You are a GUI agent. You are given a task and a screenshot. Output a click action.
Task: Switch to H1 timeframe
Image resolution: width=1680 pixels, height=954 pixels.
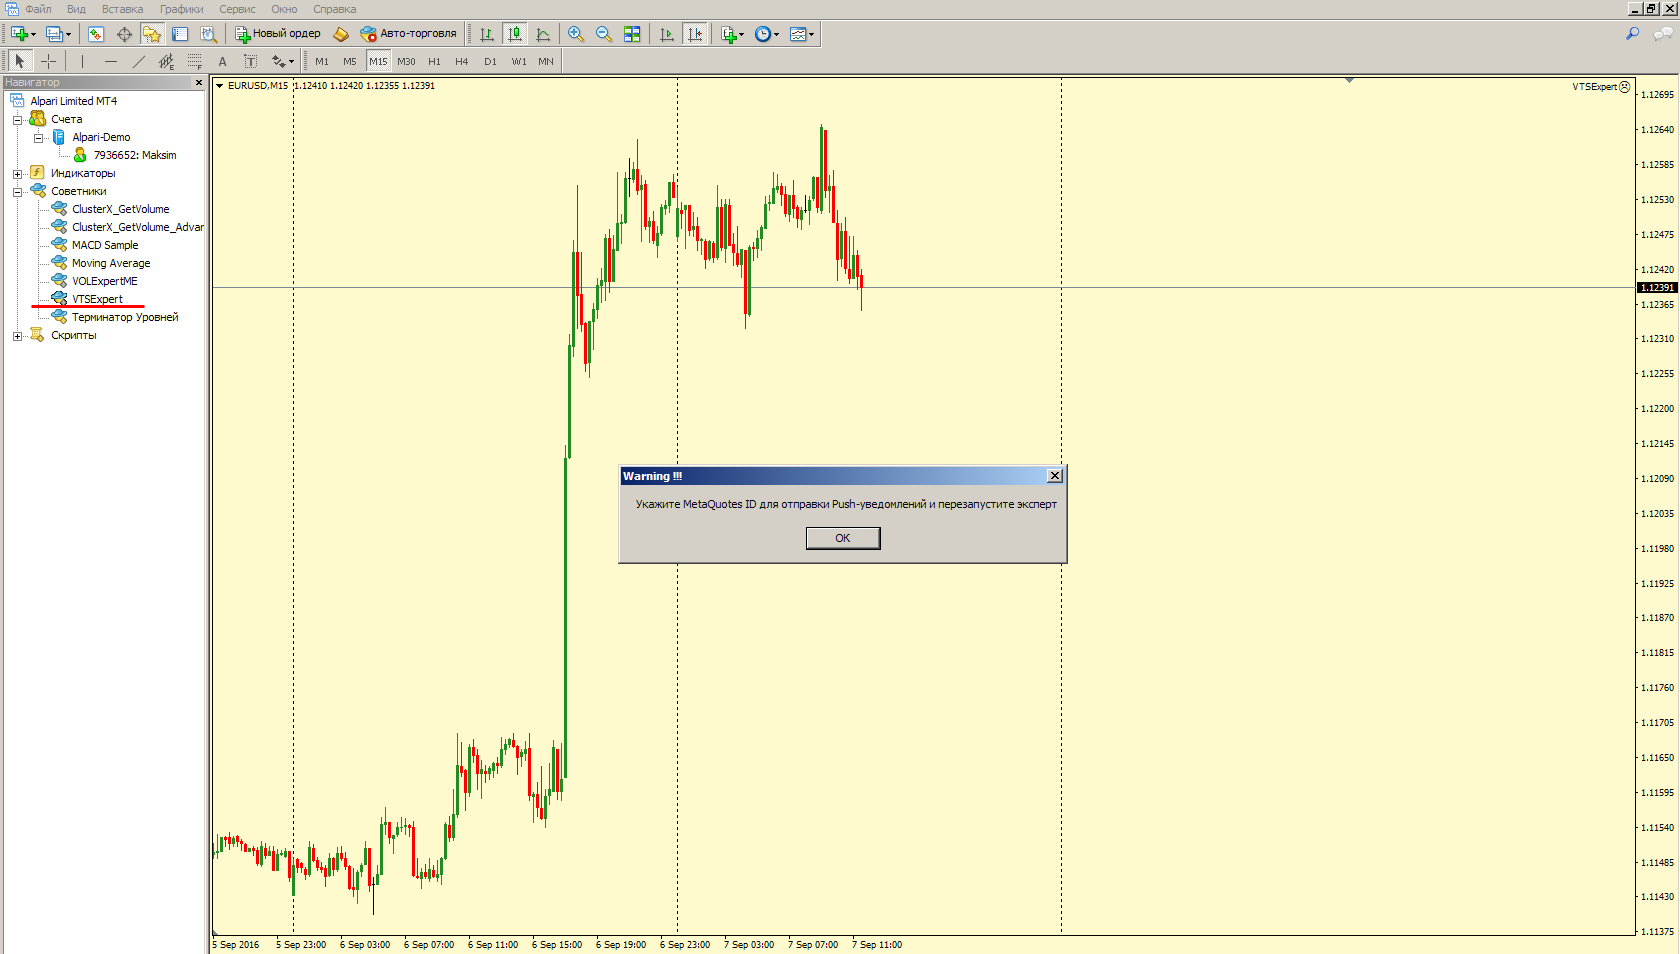coord(434,61)
